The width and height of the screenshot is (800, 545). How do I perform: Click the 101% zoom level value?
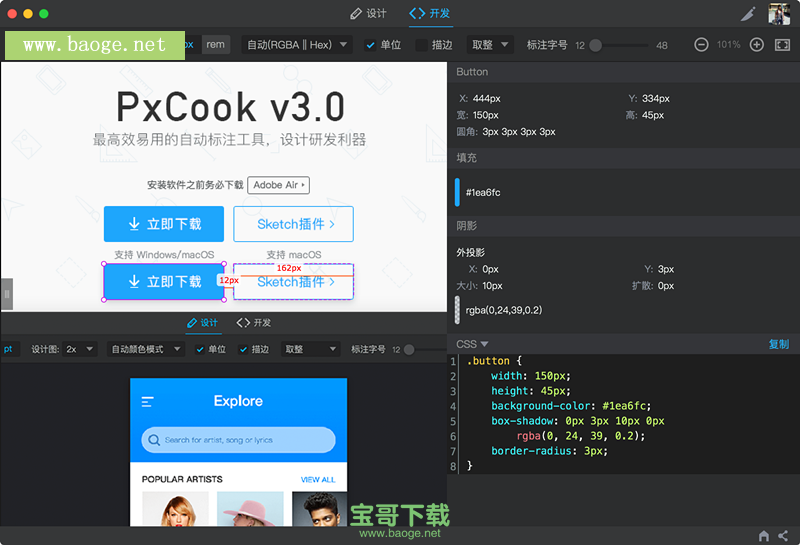pyautogui.click(x=729, y=45)
